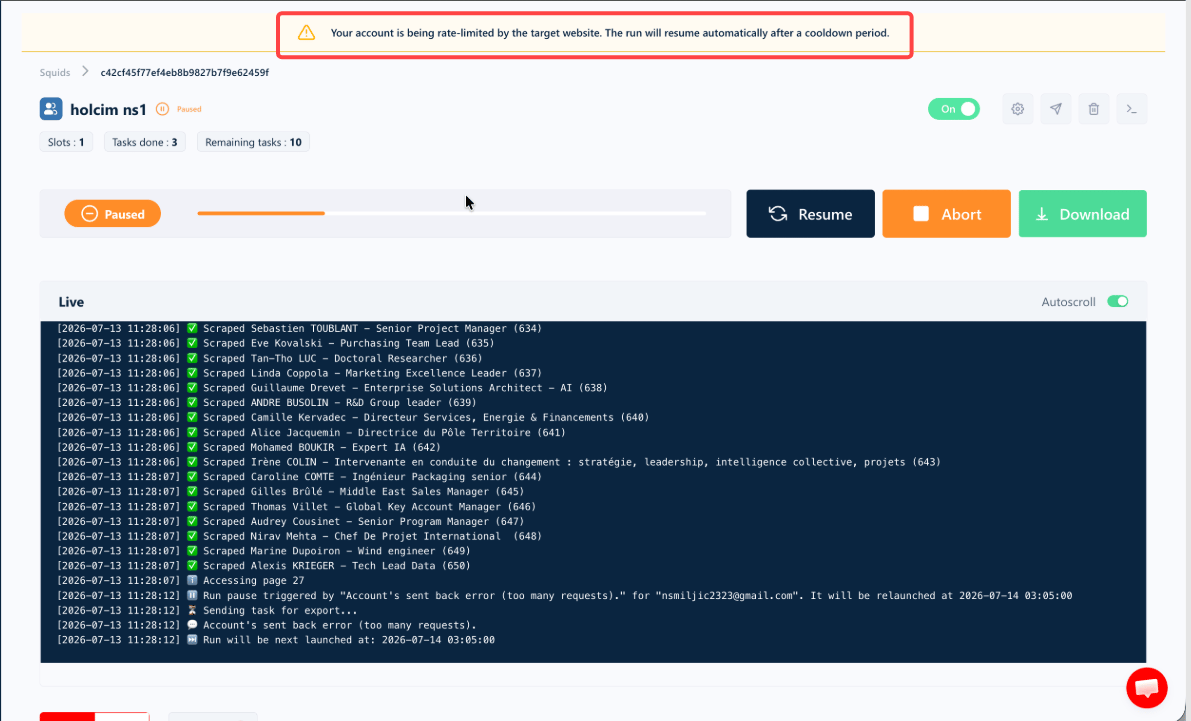Image resolution: width=1191 pixels, height=721 pixels.
Task: Click the Tasks done : 3 chip
Action: coord(144,142)
